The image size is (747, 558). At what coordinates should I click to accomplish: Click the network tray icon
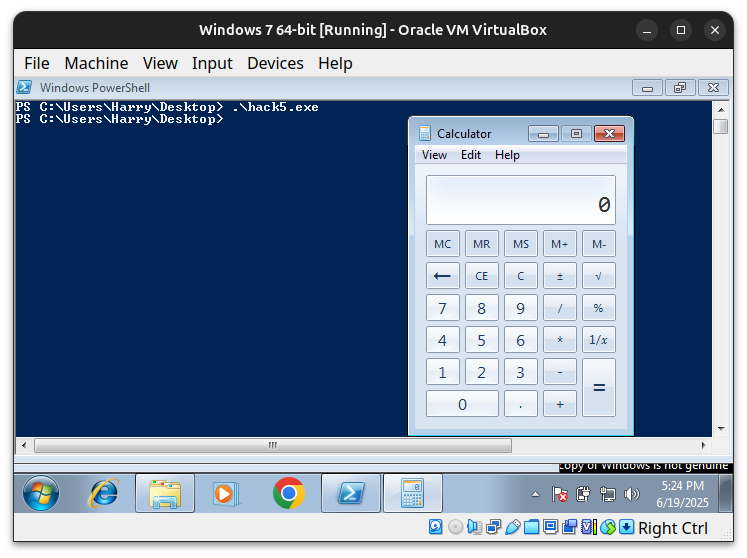point(607,494)
